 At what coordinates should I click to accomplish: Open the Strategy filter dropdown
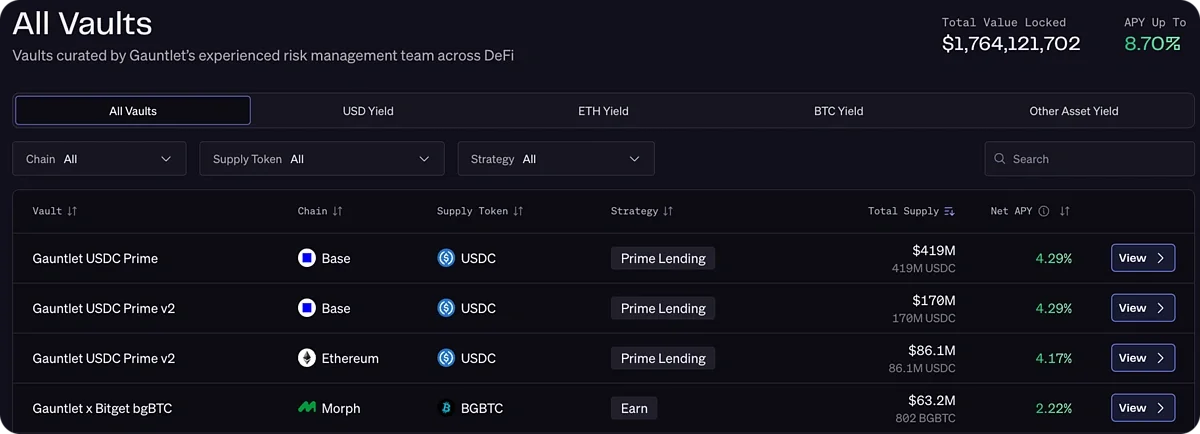point(556,159)
